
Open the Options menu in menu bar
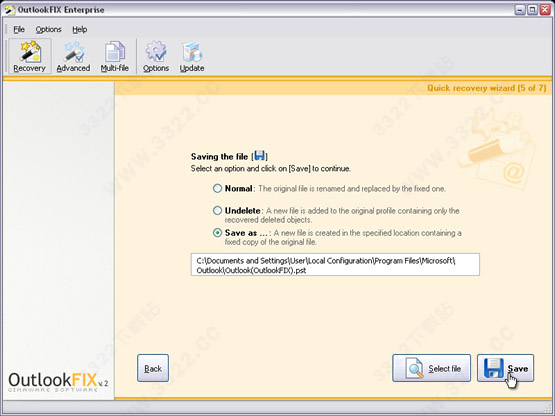pyautogui.click(x=48, y=29)
